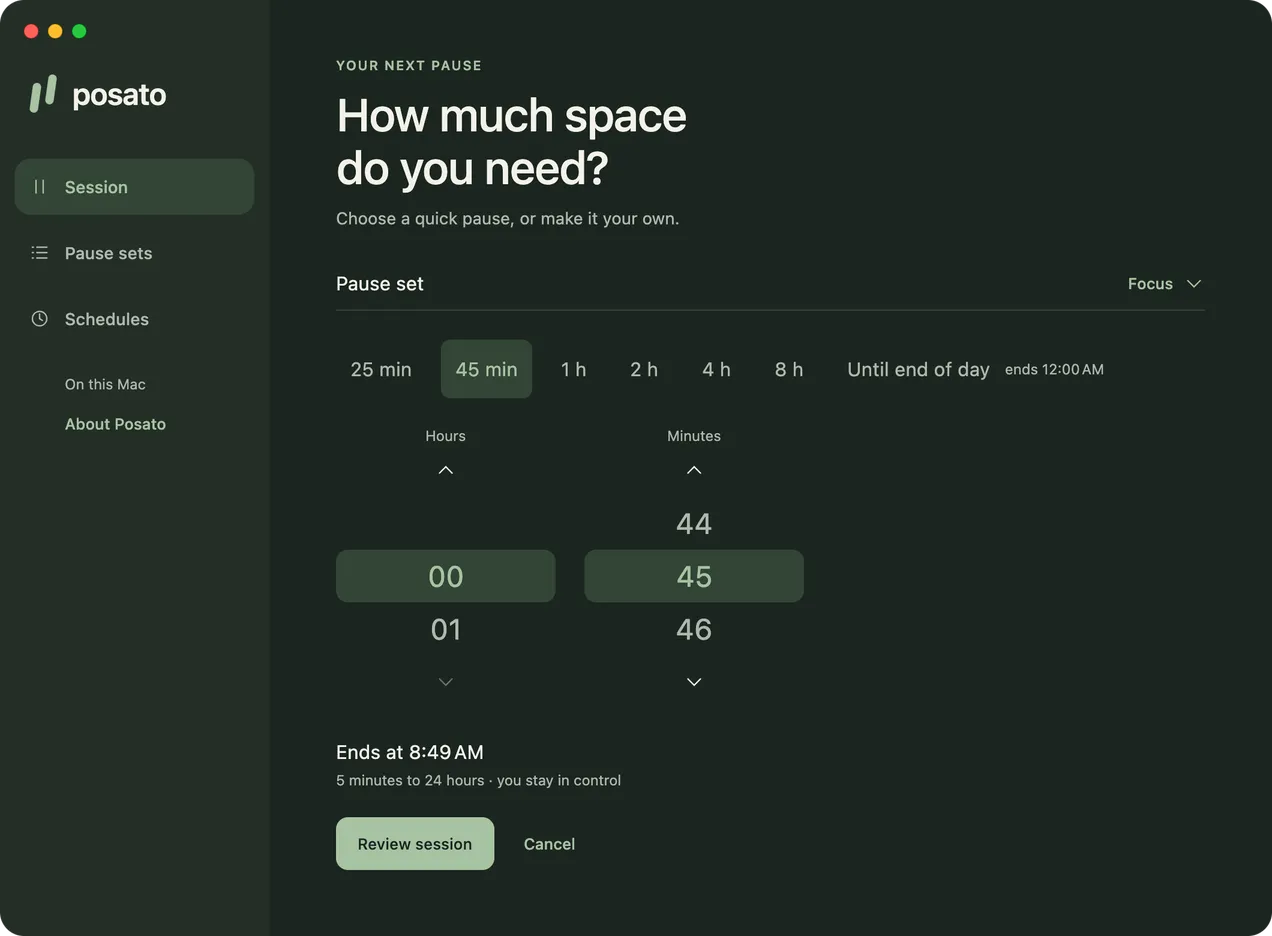Choose the 2 h pause preset
The width and height of the screenshot is (1272, 936).
point(644,369)
